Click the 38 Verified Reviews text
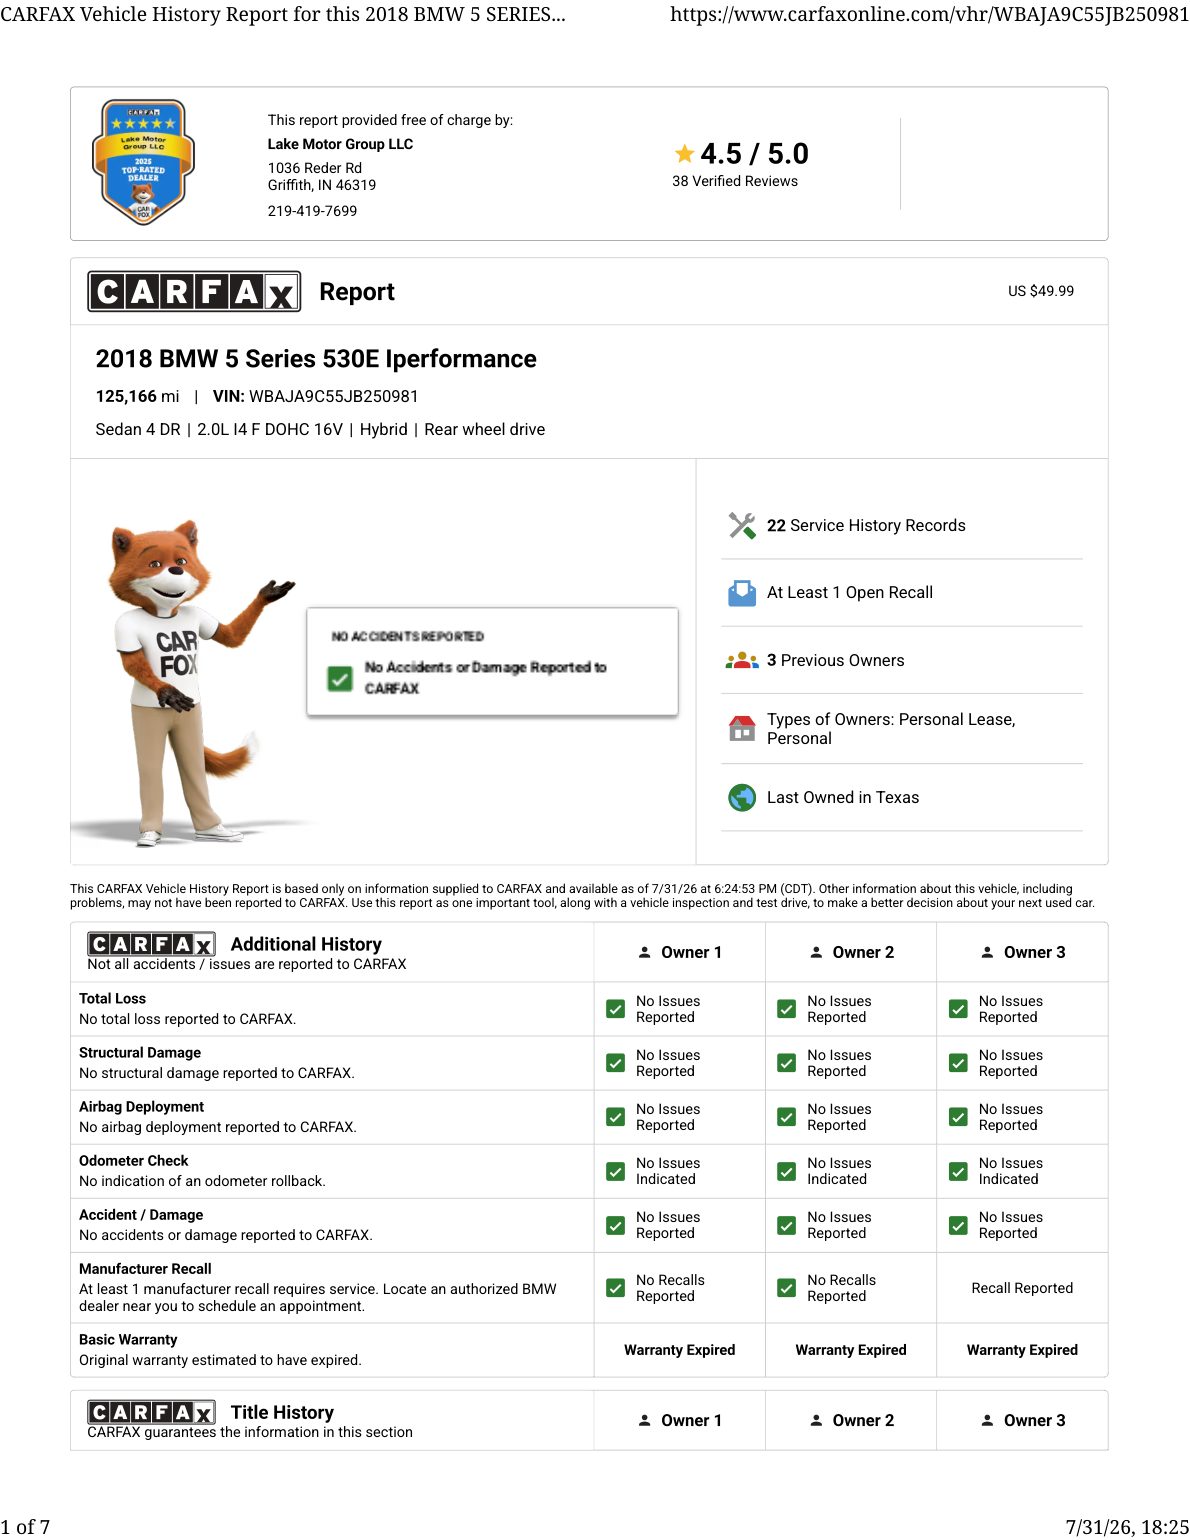The height and width of the screenshot is (1540, 1190). click(735, 181)
